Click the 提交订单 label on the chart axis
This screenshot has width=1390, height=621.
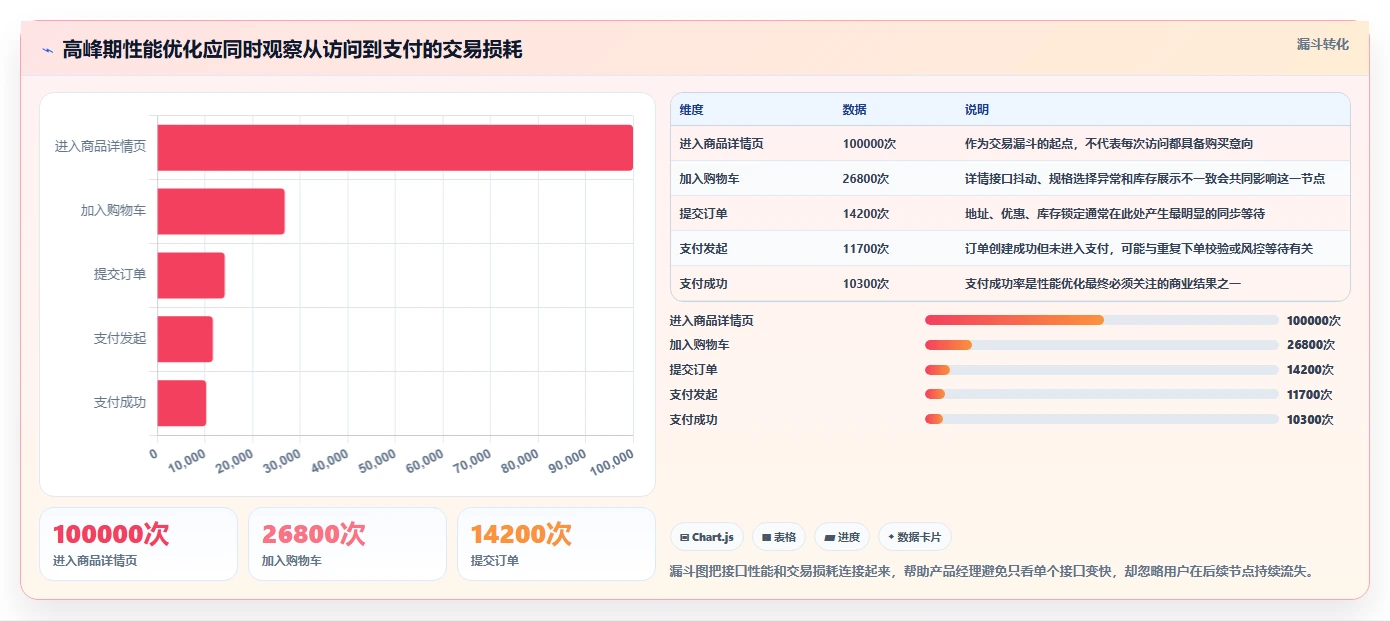tap(120, 275)
